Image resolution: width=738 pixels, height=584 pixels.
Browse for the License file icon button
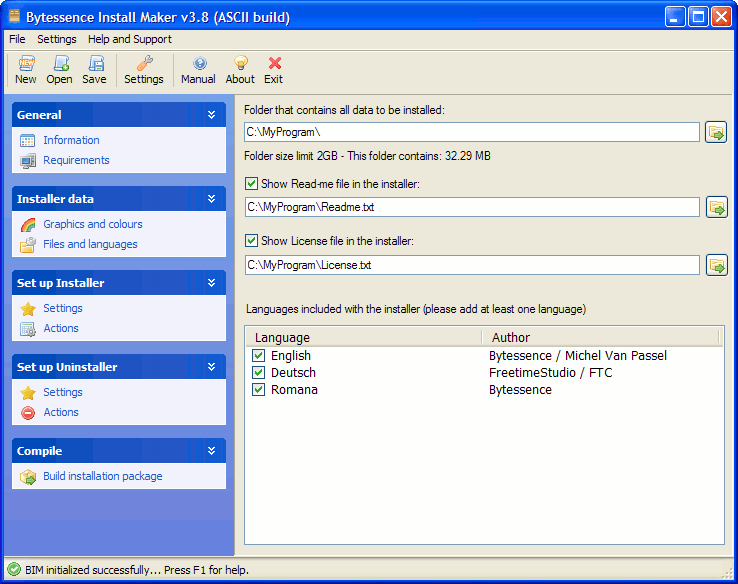(x=717, y=265)
